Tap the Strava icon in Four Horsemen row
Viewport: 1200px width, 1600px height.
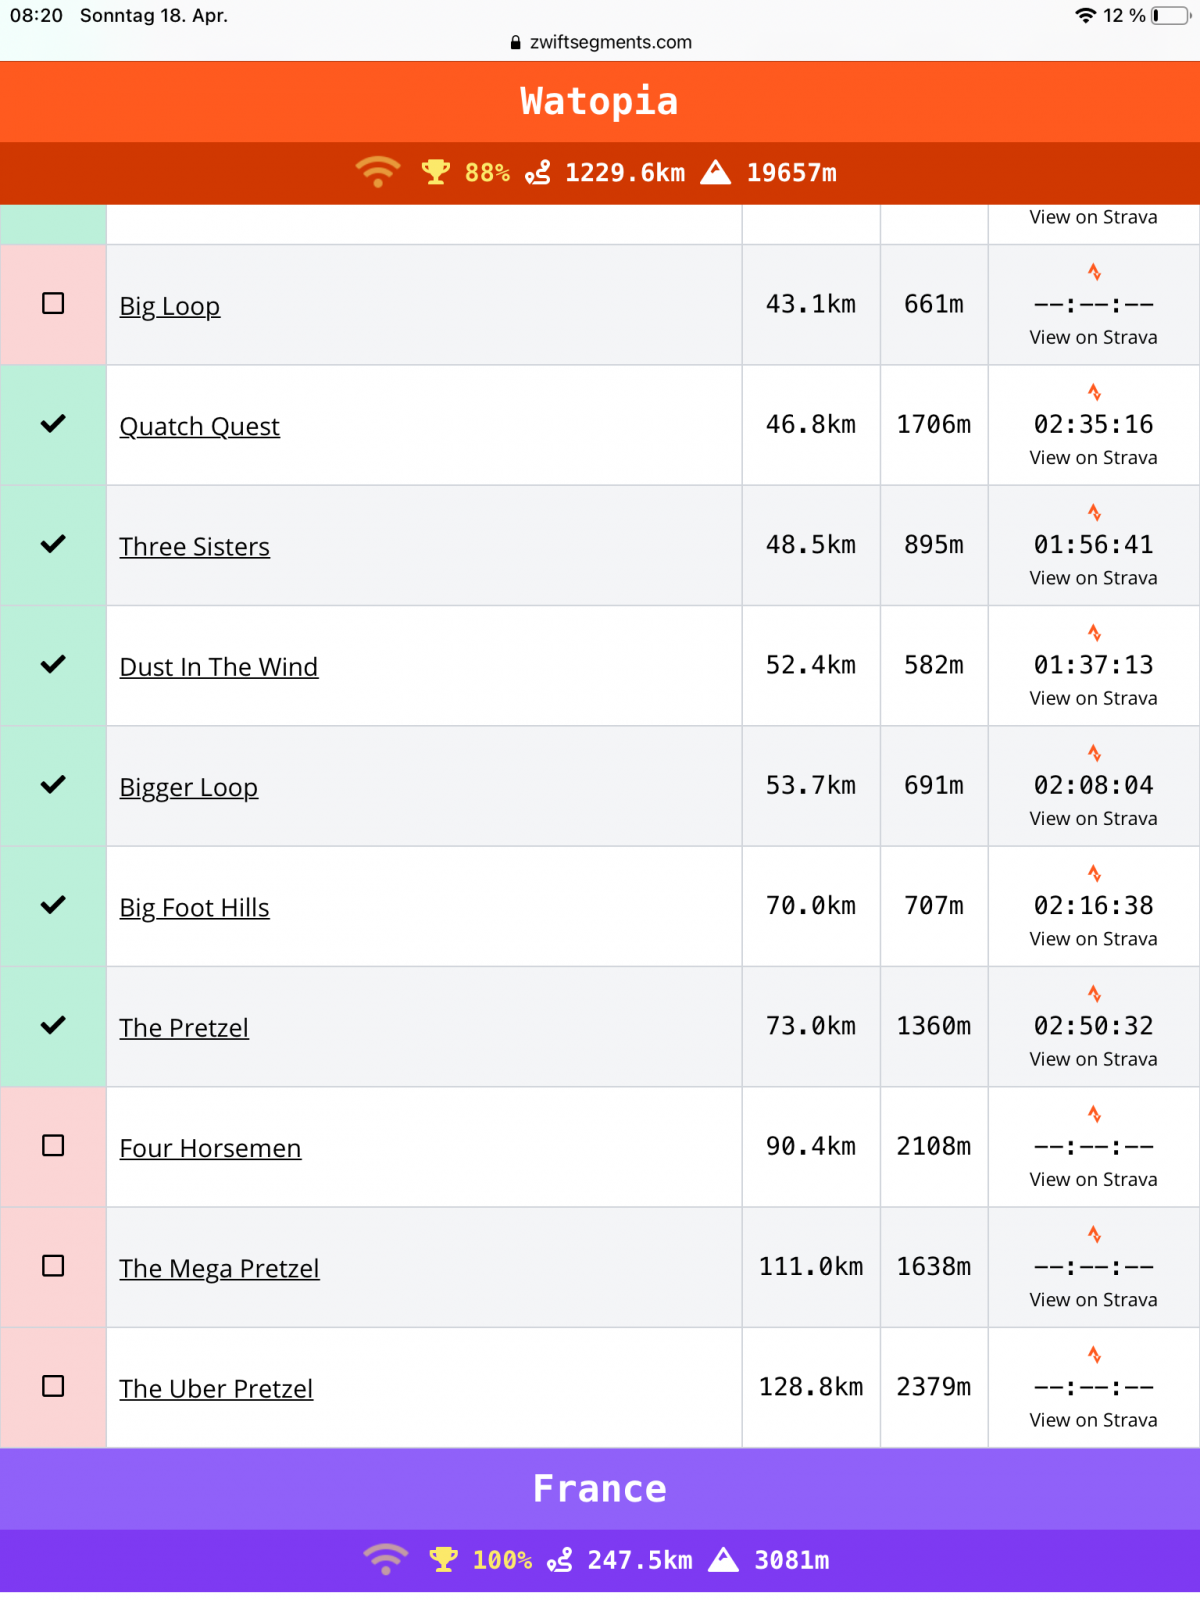(x=1094, y=1114)
